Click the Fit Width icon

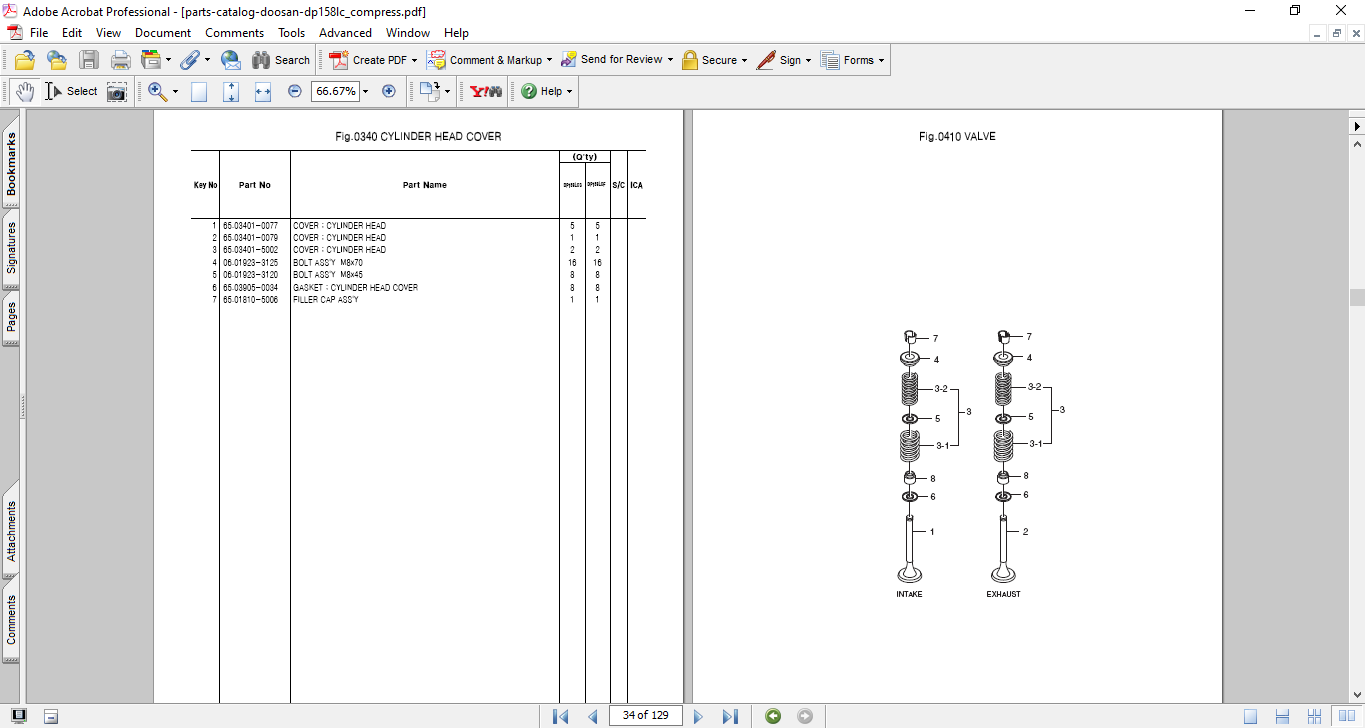263,91
